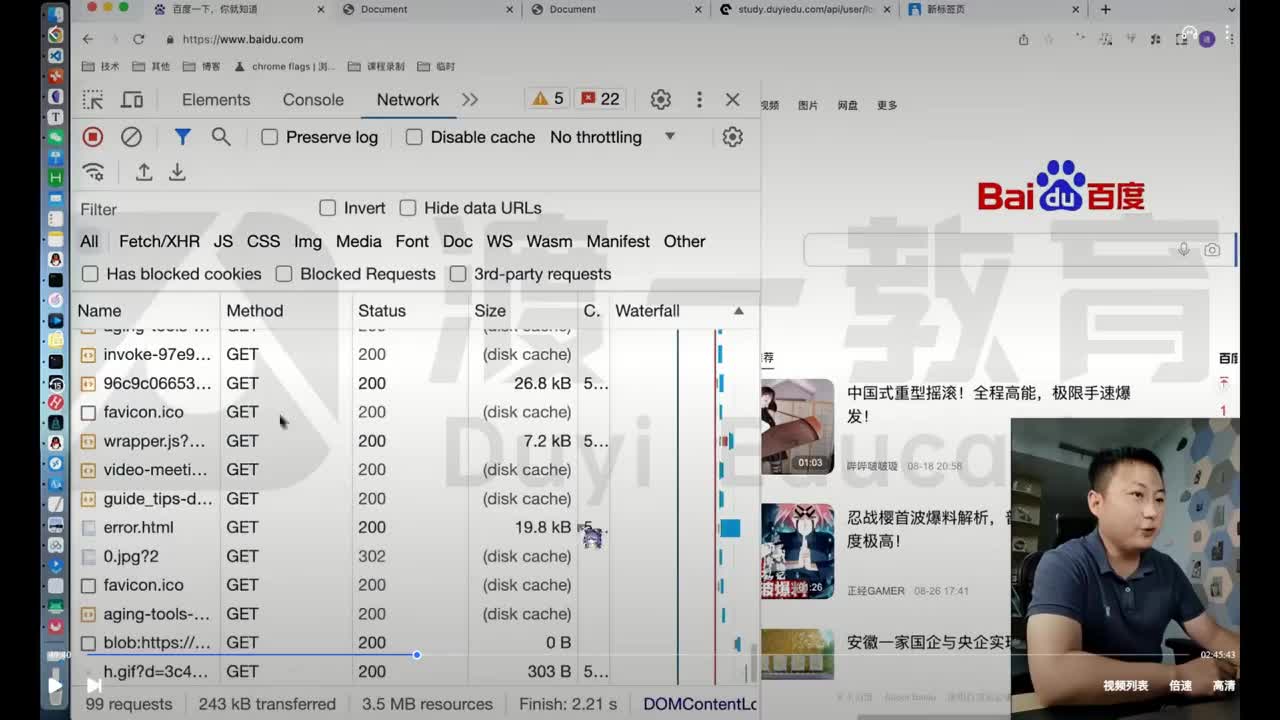Filter requests by Doc

point(458,241)
